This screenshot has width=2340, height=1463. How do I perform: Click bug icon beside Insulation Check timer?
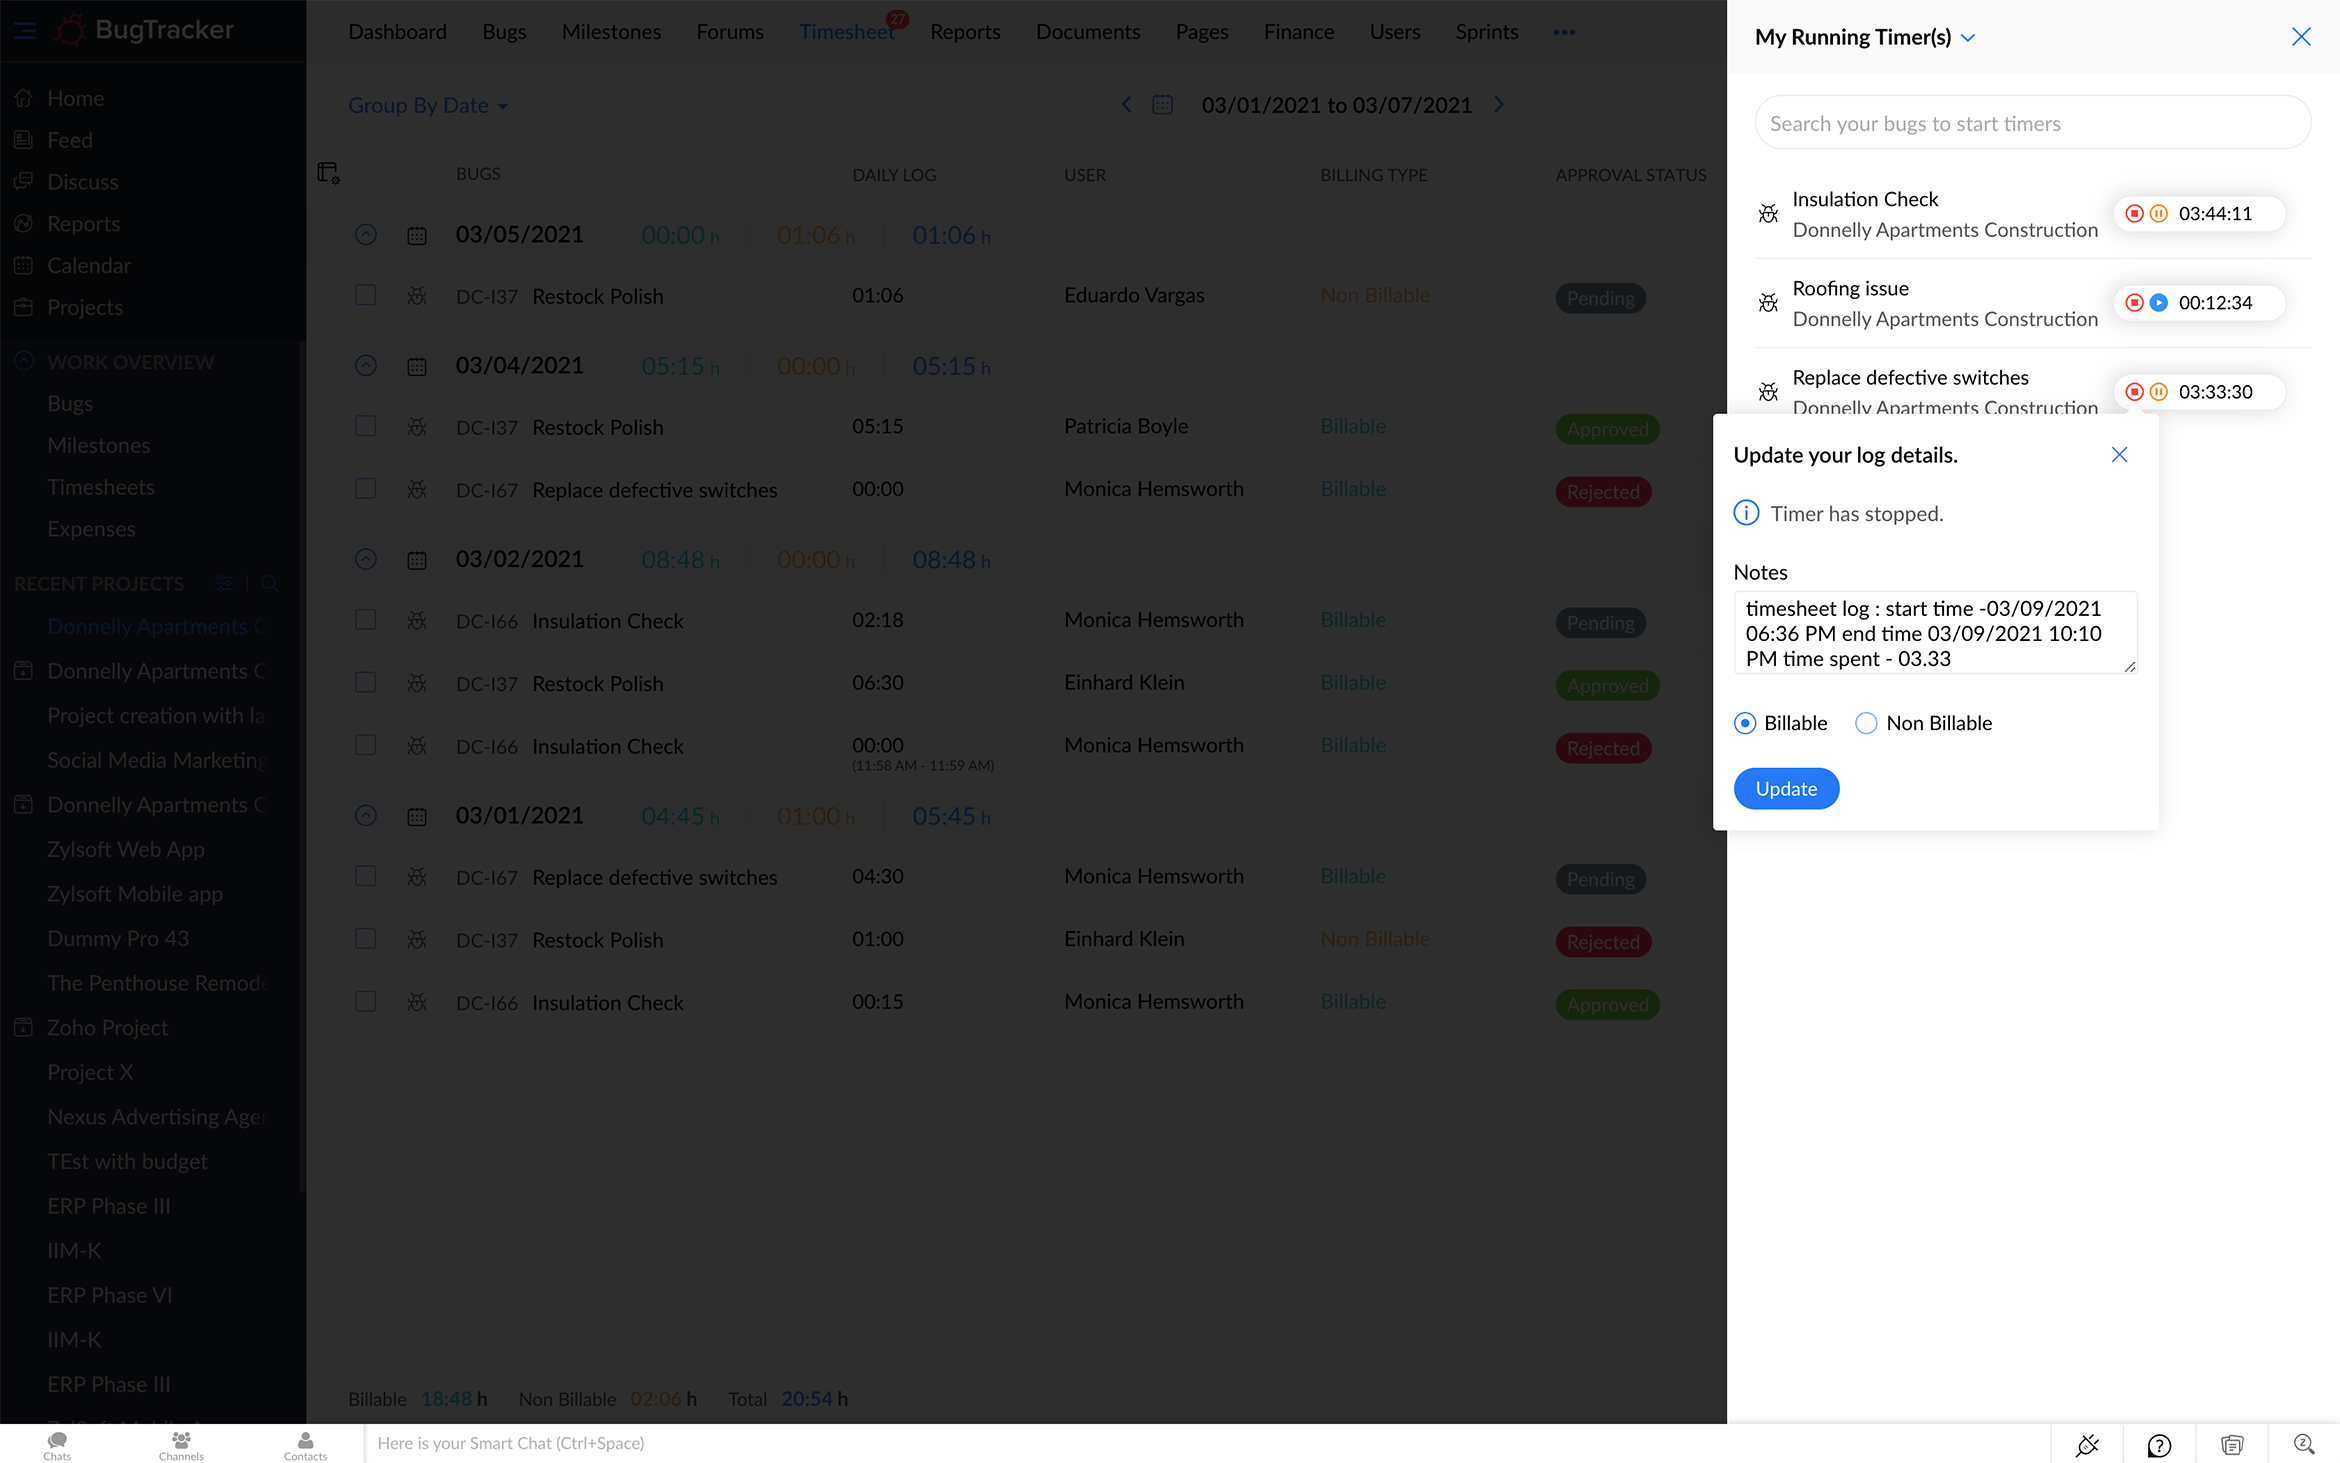1768,213
